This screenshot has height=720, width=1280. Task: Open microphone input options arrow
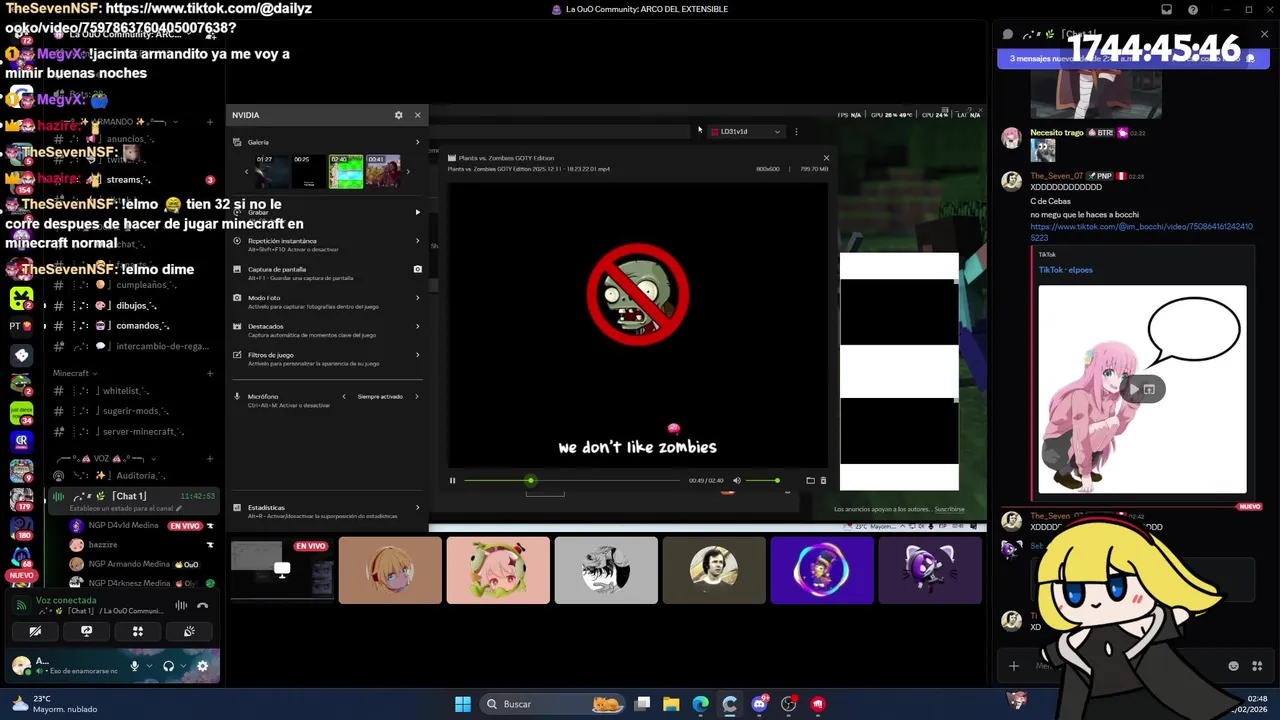pos(149,666)
